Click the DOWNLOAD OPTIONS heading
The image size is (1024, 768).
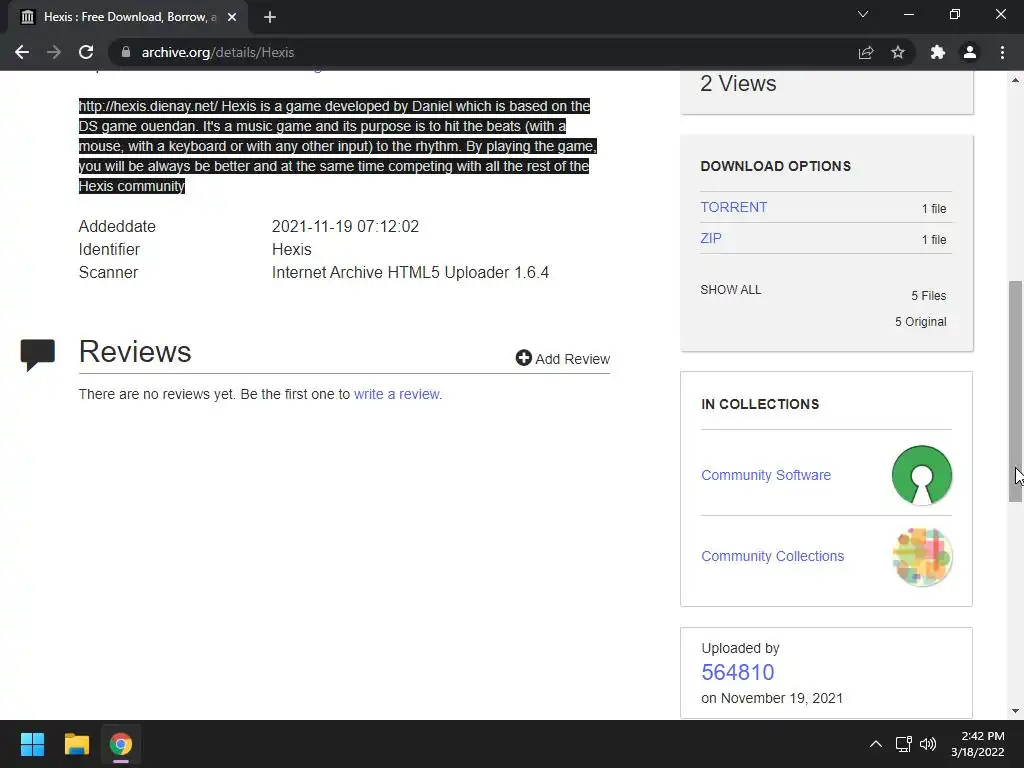[x=775, y=167]
